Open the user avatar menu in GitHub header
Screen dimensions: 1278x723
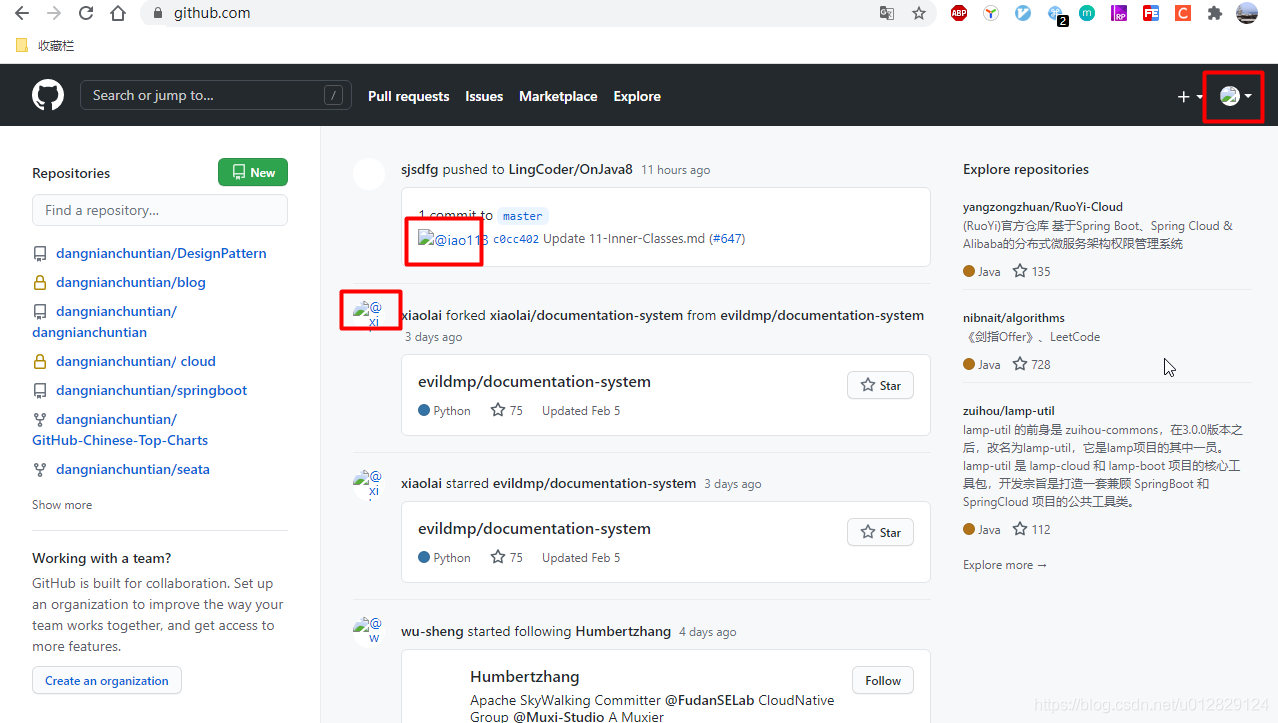point(1236,96)
